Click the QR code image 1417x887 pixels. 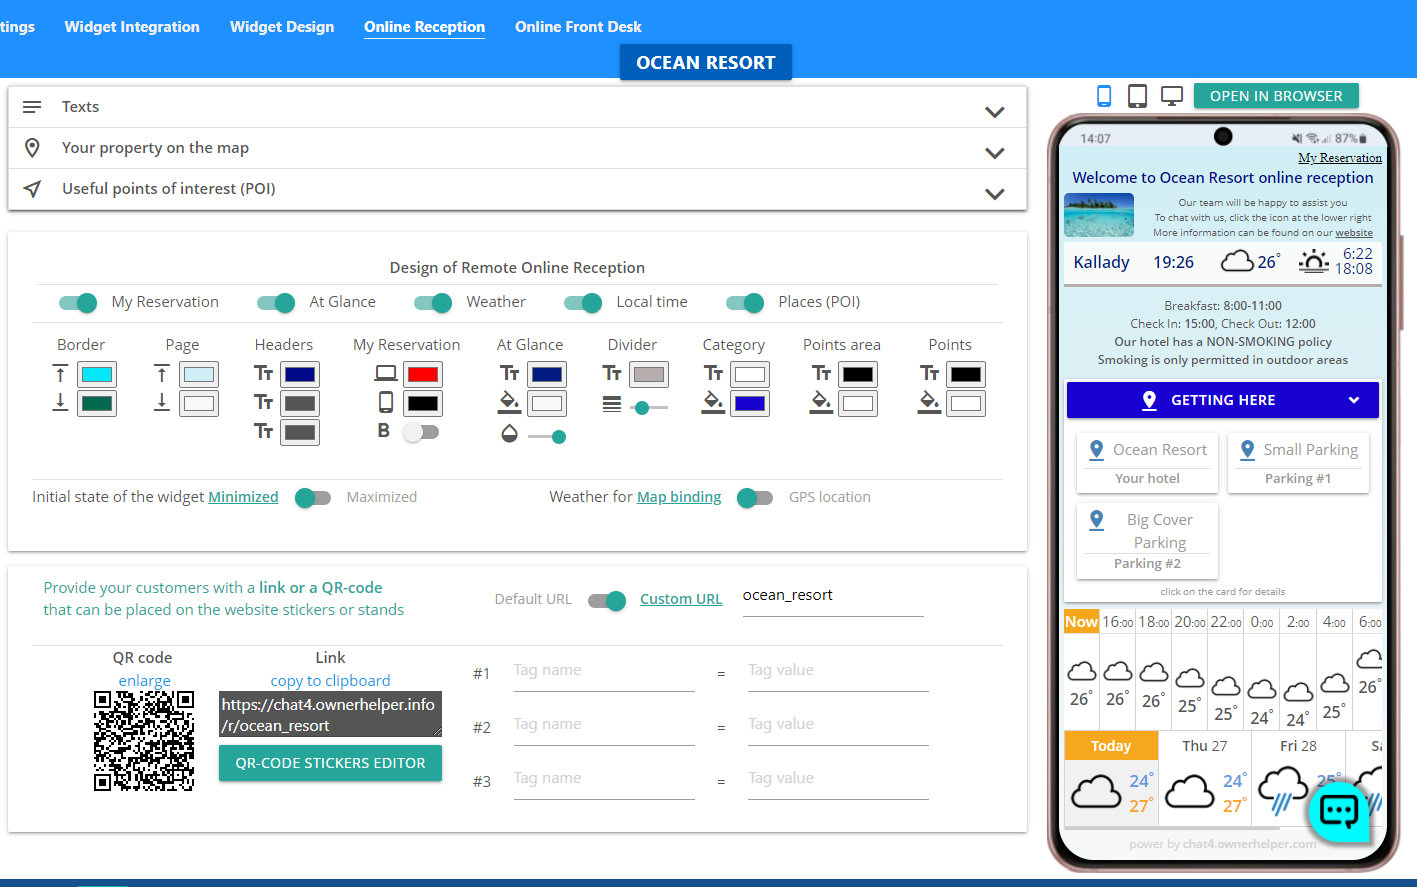click(144, 741)
